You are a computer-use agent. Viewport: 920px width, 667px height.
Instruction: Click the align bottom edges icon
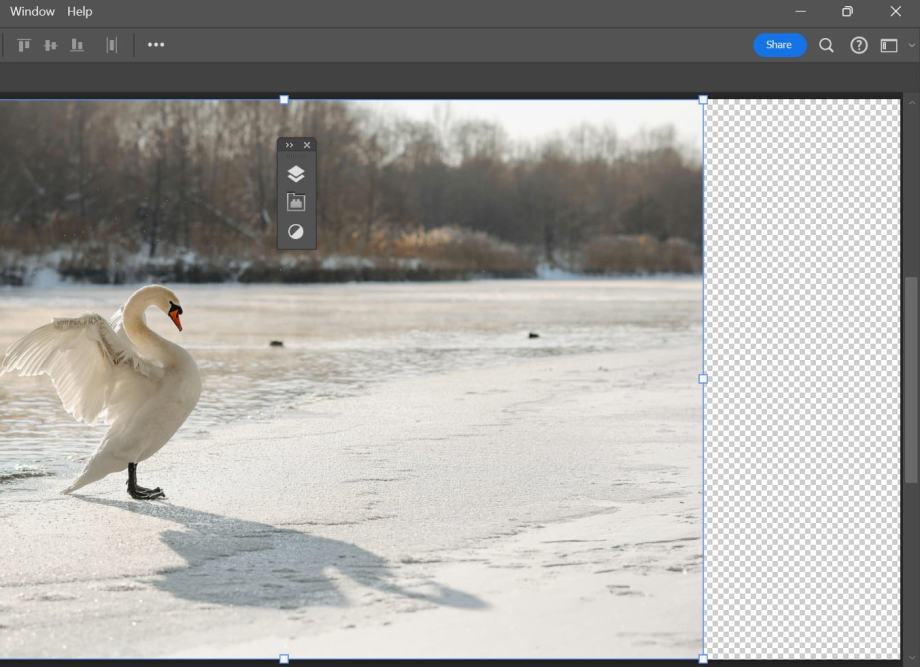coord(77,45)
